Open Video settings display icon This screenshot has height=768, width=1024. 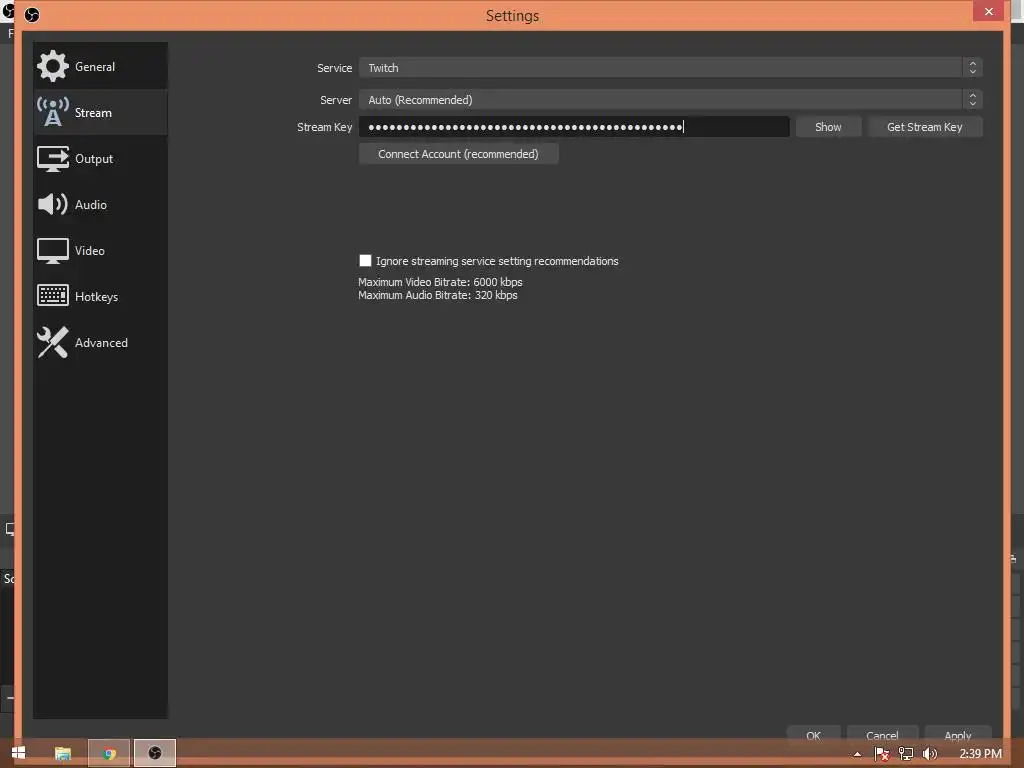52,251
